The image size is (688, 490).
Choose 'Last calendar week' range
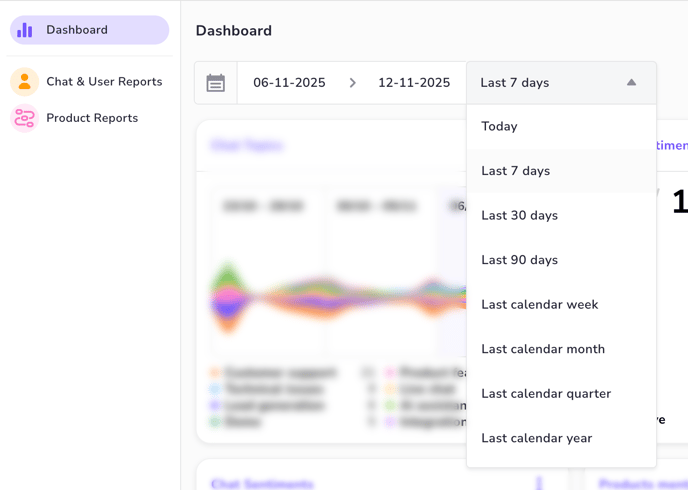click(539, 305)
